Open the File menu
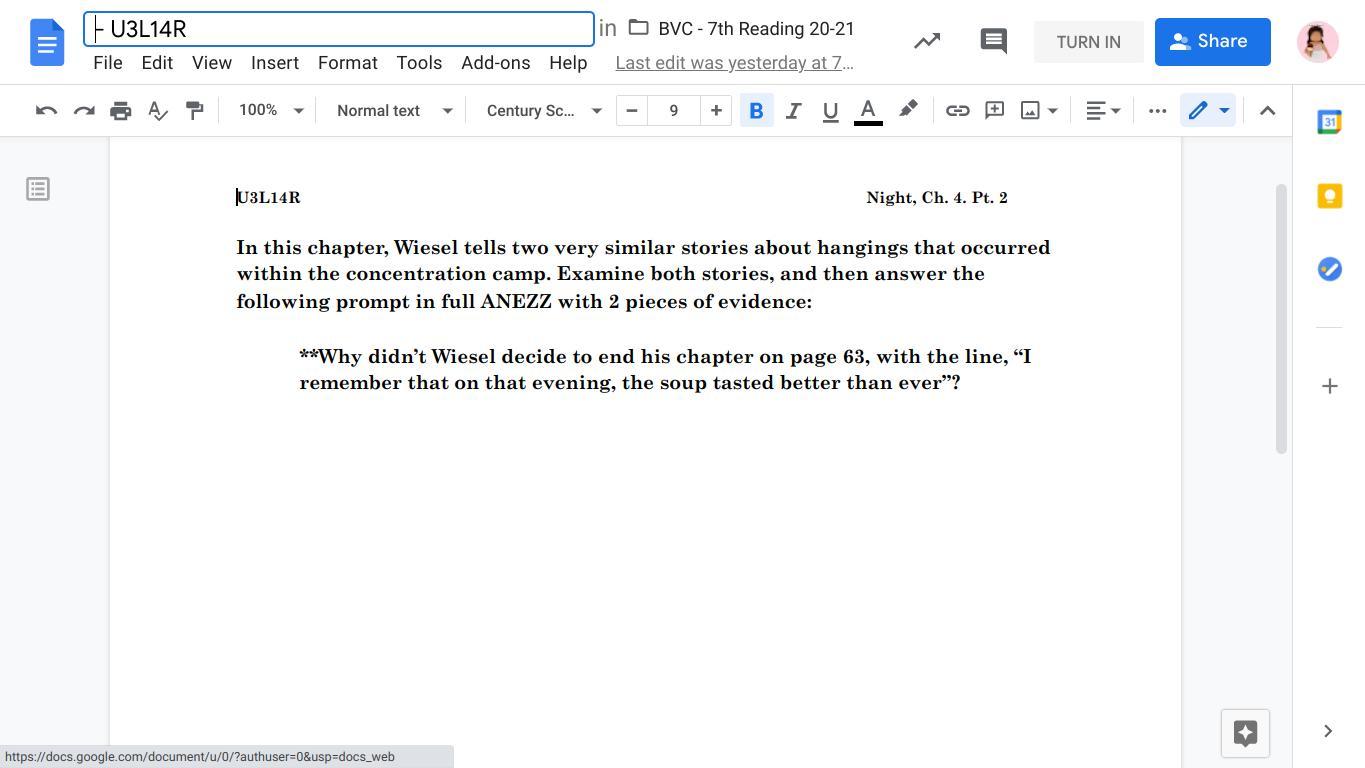This screenshot has height=768, width=1365. (x=108, y=63)
